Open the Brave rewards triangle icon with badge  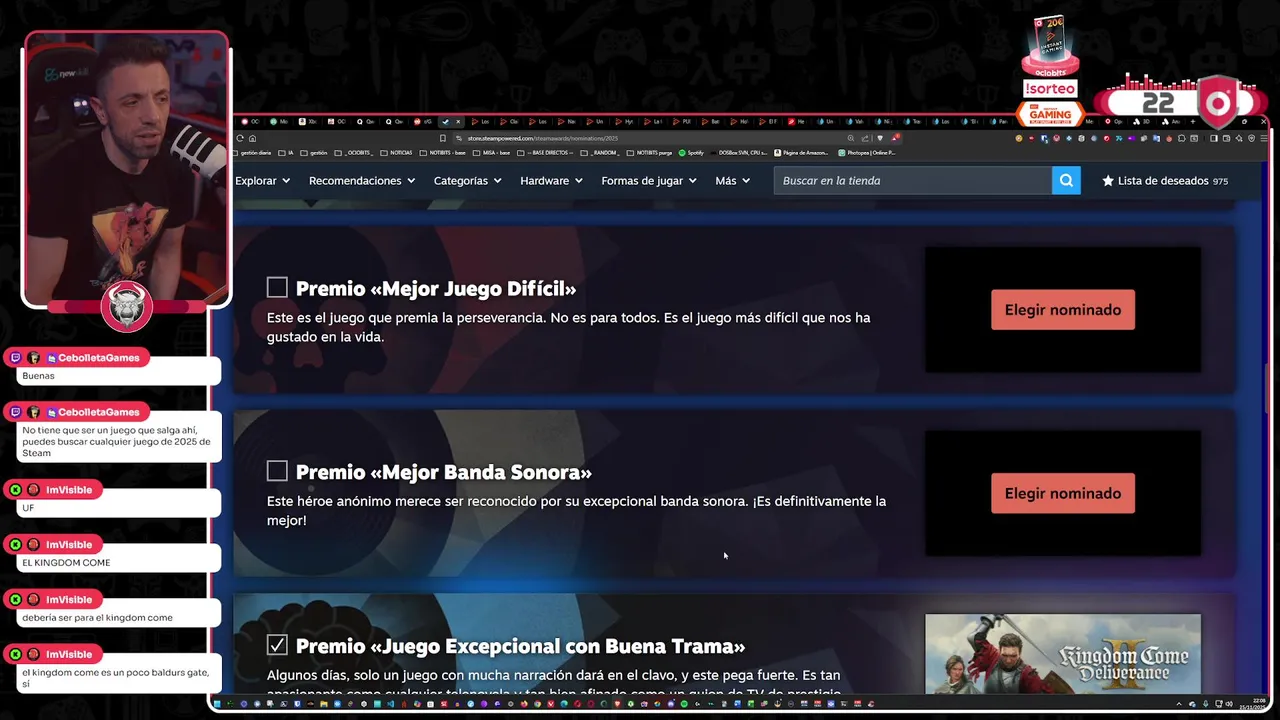(x=895, y=137)
